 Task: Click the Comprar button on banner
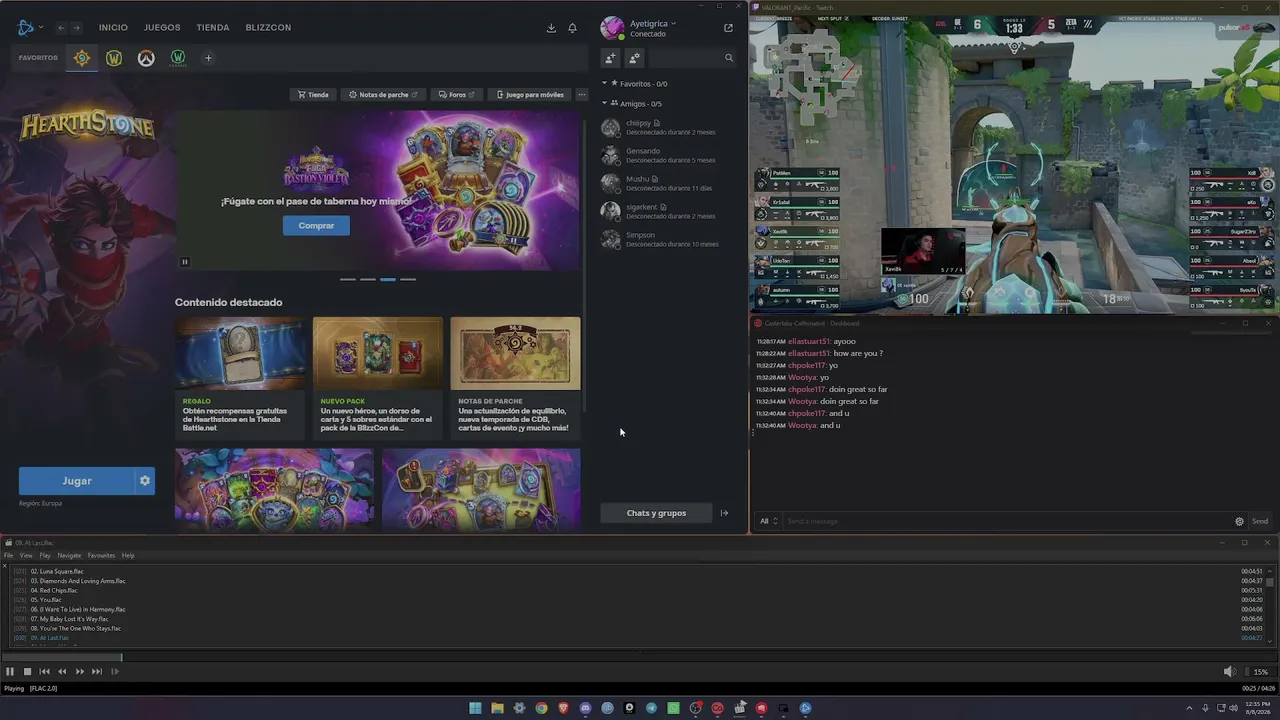click(316, 226)
